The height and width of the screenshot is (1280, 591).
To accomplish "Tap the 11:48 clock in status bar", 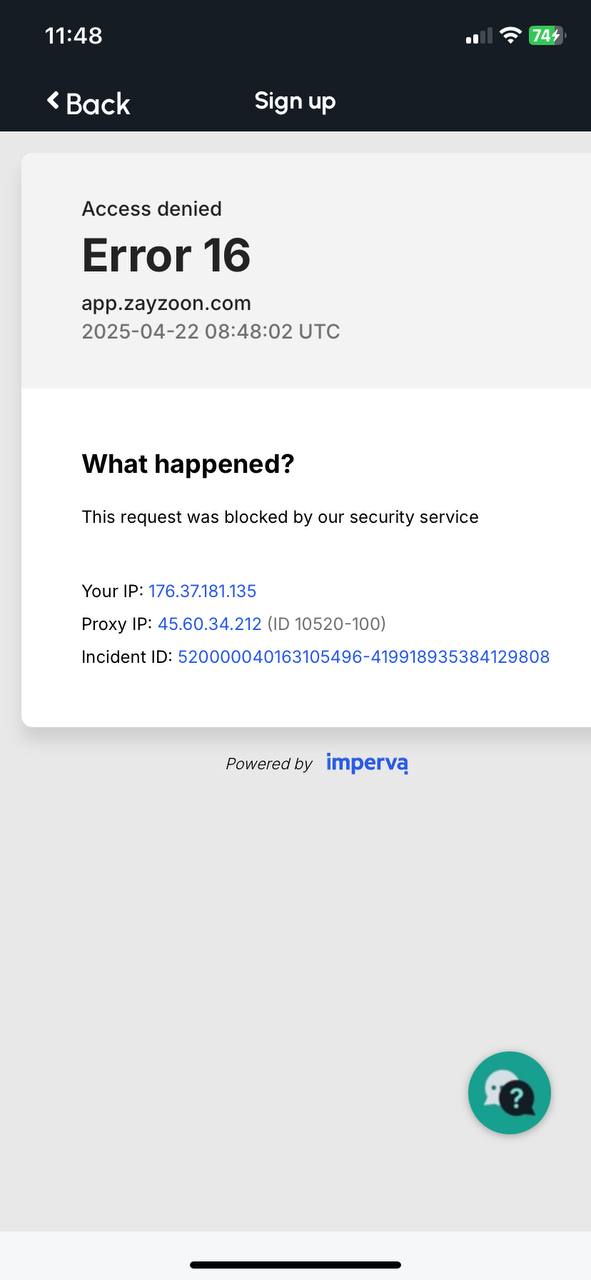I will [74, 36].
